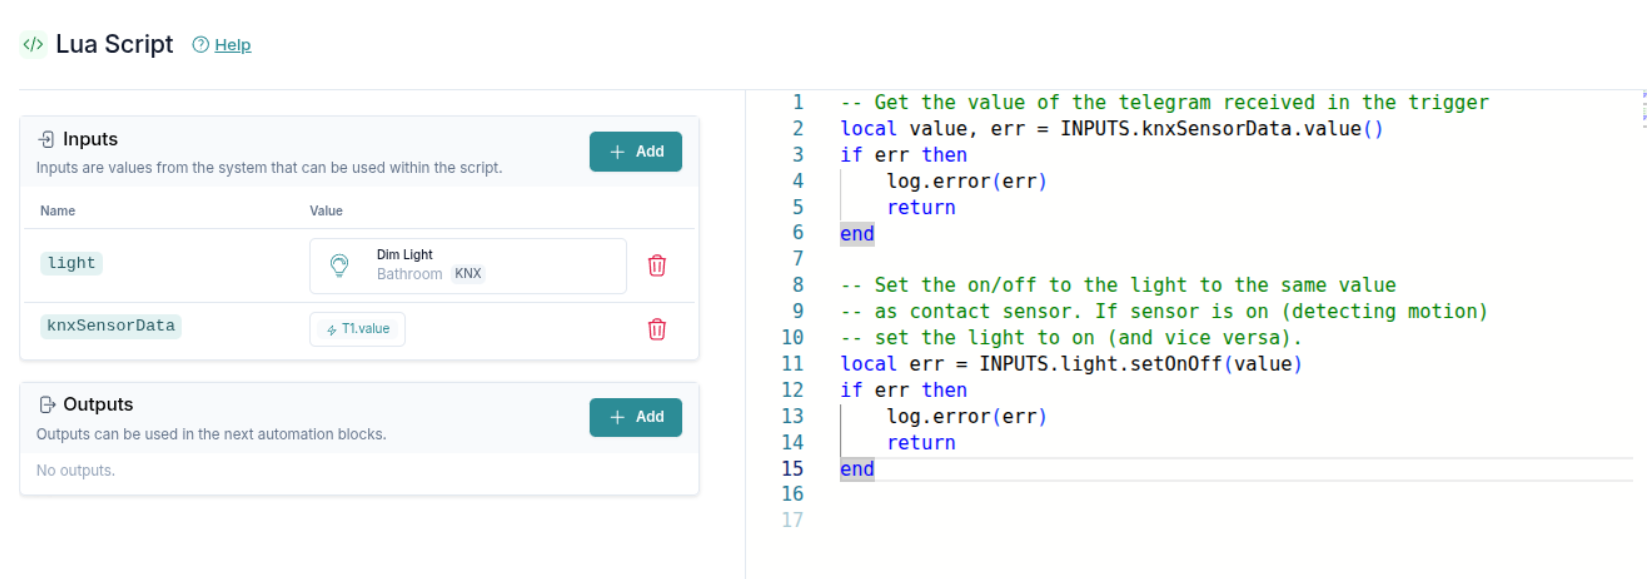Add a new output

coord(635,417)
